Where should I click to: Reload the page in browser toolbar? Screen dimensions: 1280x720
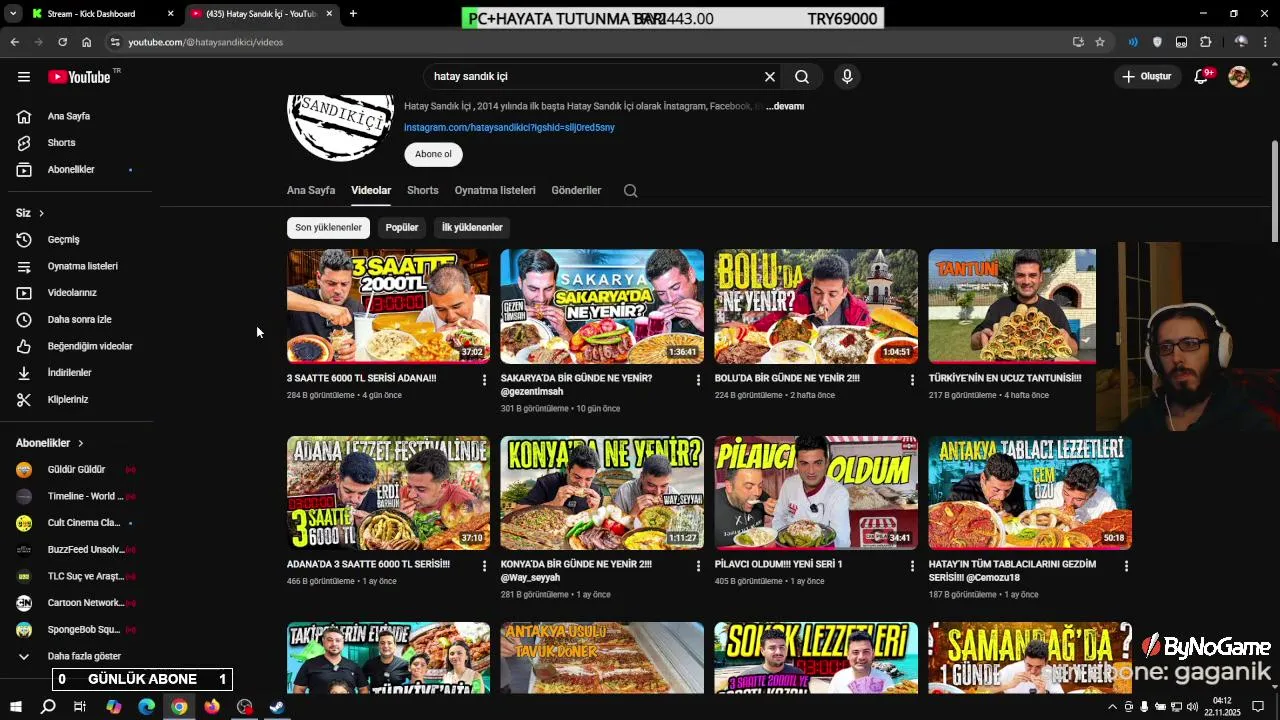pos(62,42)
